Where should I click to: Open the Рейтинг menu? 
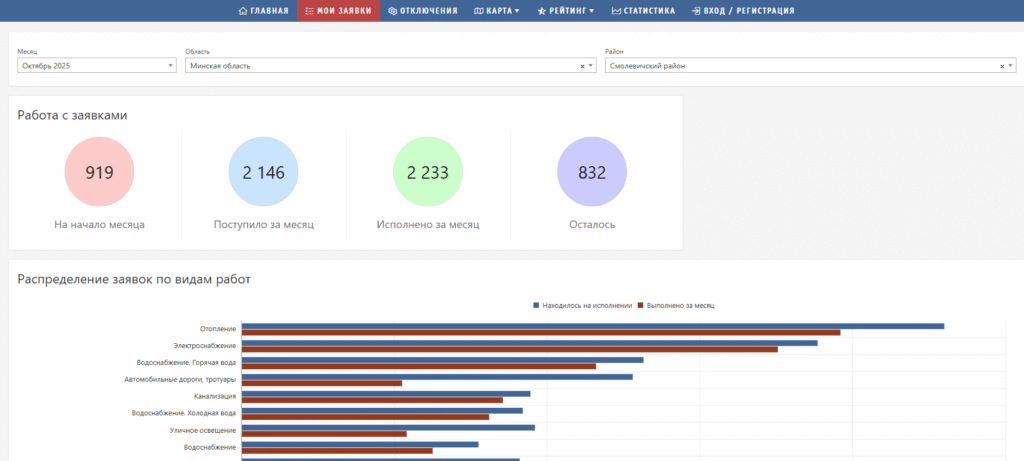pos(571,11)
